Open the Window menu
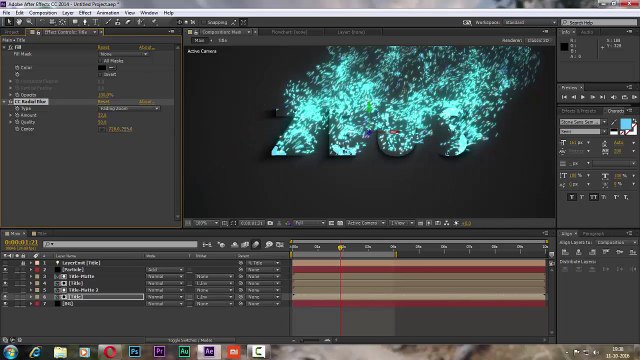The width and height of the screenshot is (640, 360). tap(149, 13)
